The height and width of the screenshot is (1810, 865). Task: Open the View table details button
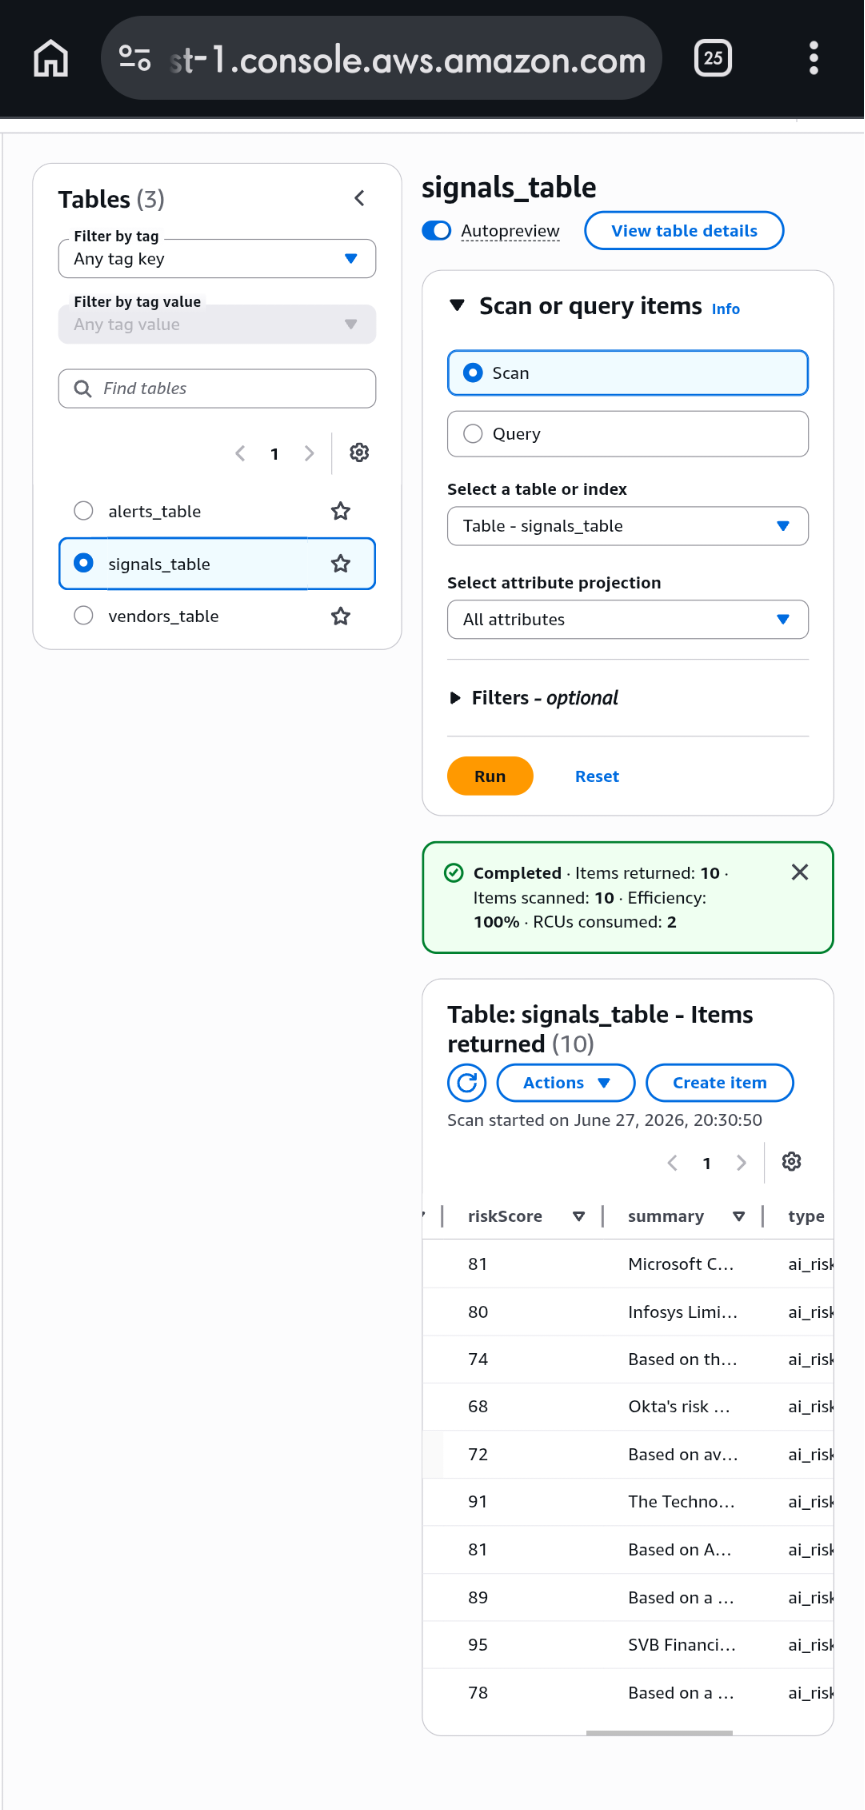(684, 231)
